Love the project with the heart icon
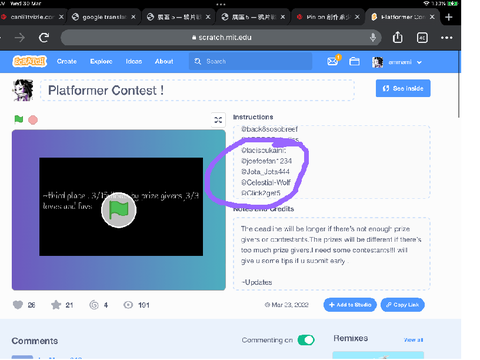This screenshot has height=360, width=480. pos(18,305)
